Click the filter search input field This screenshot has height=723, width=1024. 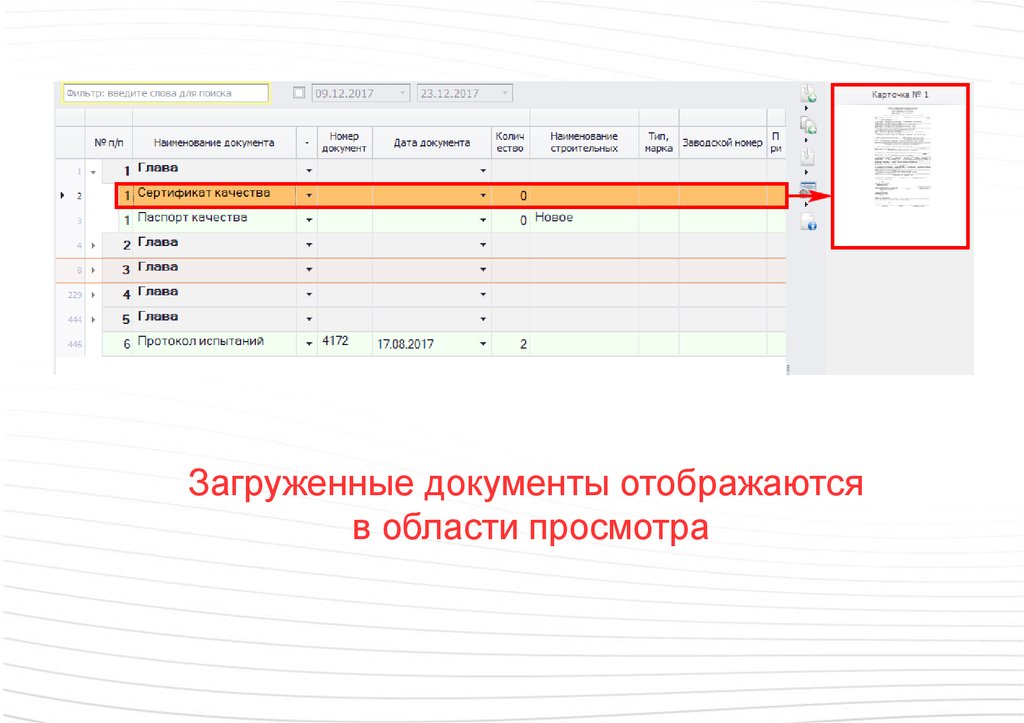pyautogui.click(x=165, y=93)
